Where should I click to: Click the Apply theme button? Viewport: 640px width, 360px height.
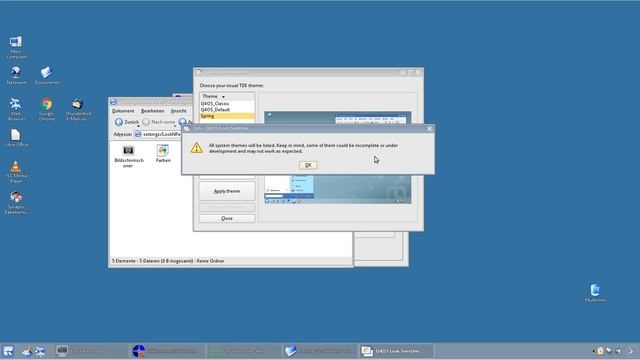227,191
